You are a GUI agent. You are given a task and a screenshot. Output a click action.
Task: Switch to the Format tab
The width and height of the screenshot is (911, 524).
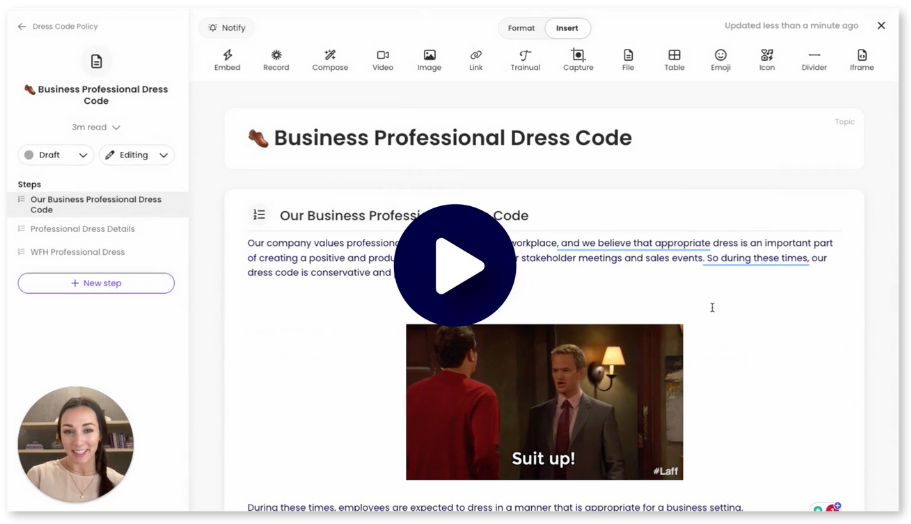click(x=521, y=28)
